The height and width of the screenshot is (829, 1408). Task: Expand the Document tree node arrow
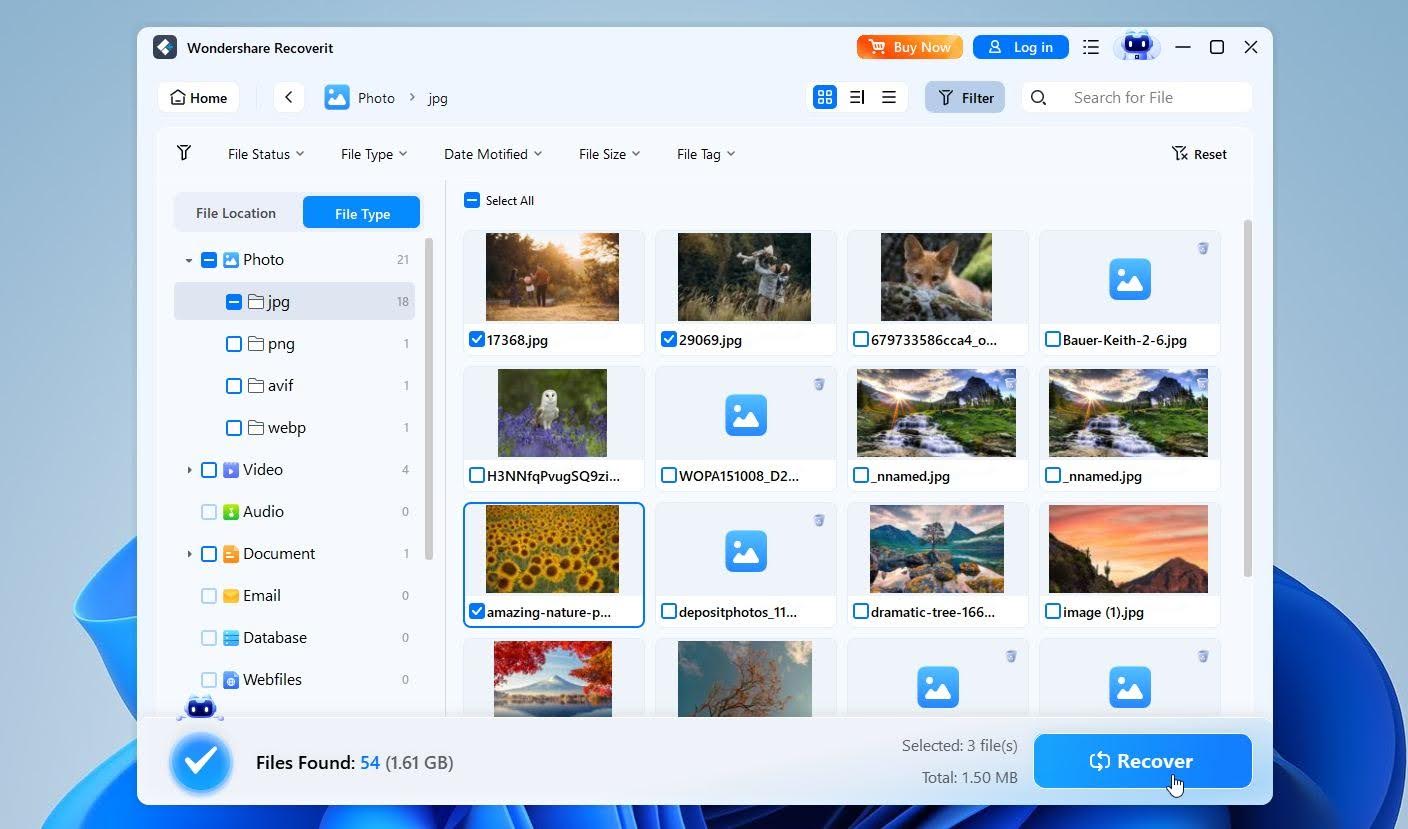(x=189, y=553)
